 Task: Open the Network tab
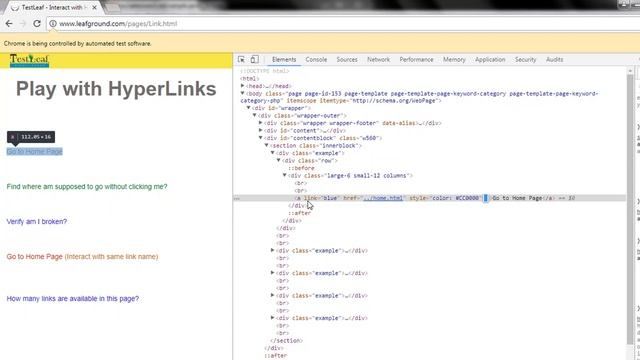coord(378,60)
